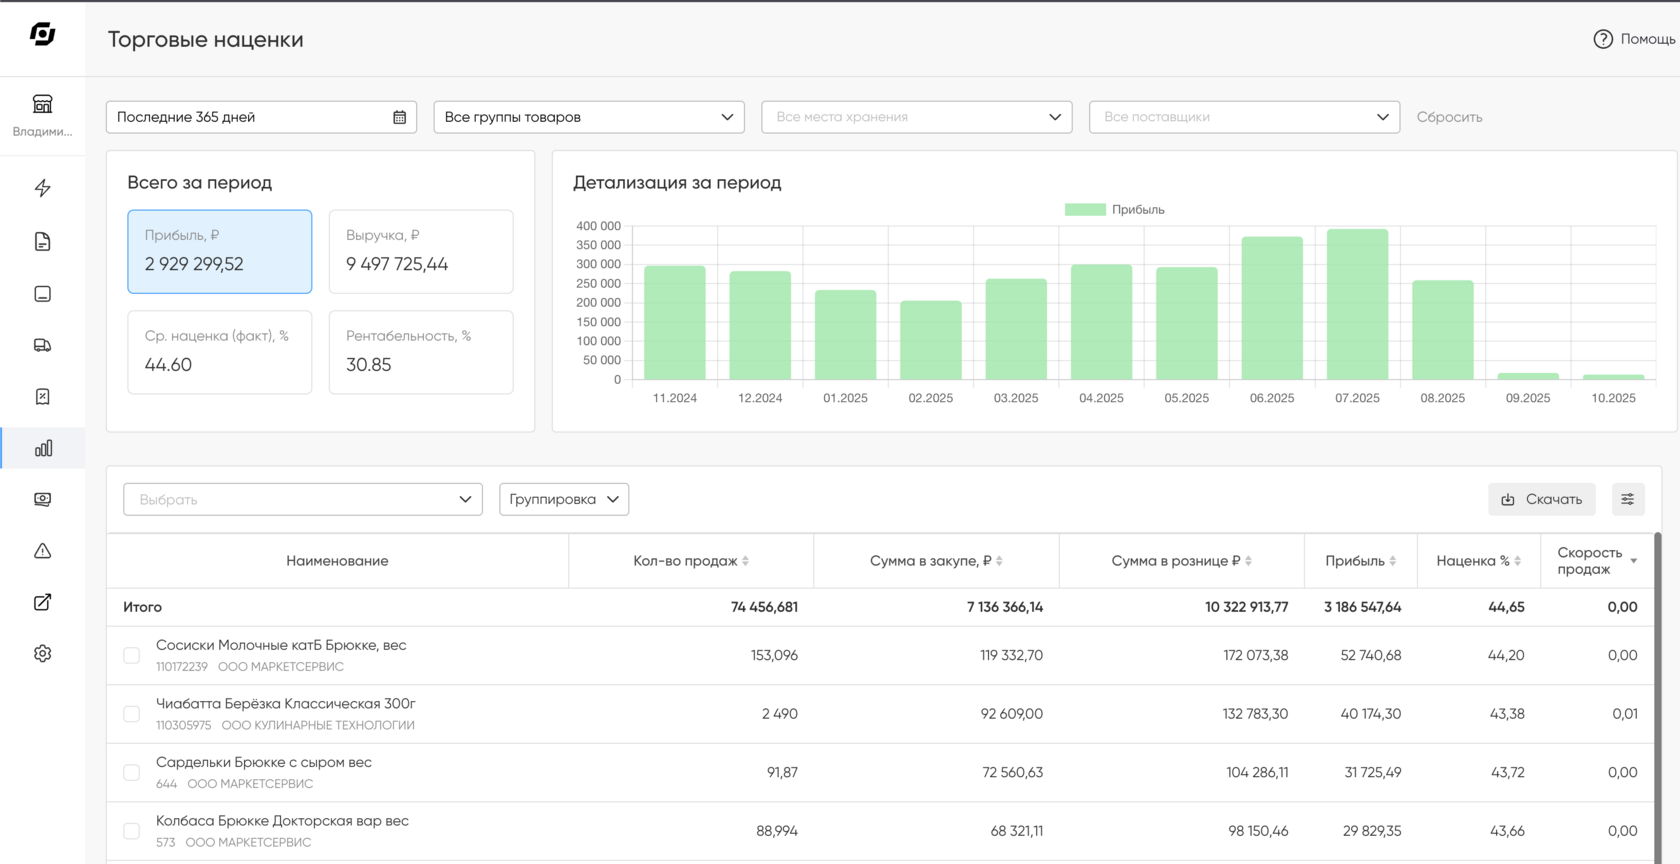Check the Сосиски Молочные катБ Брюкке row
The height and width of the screenshot is (864, 1680).
132,656
